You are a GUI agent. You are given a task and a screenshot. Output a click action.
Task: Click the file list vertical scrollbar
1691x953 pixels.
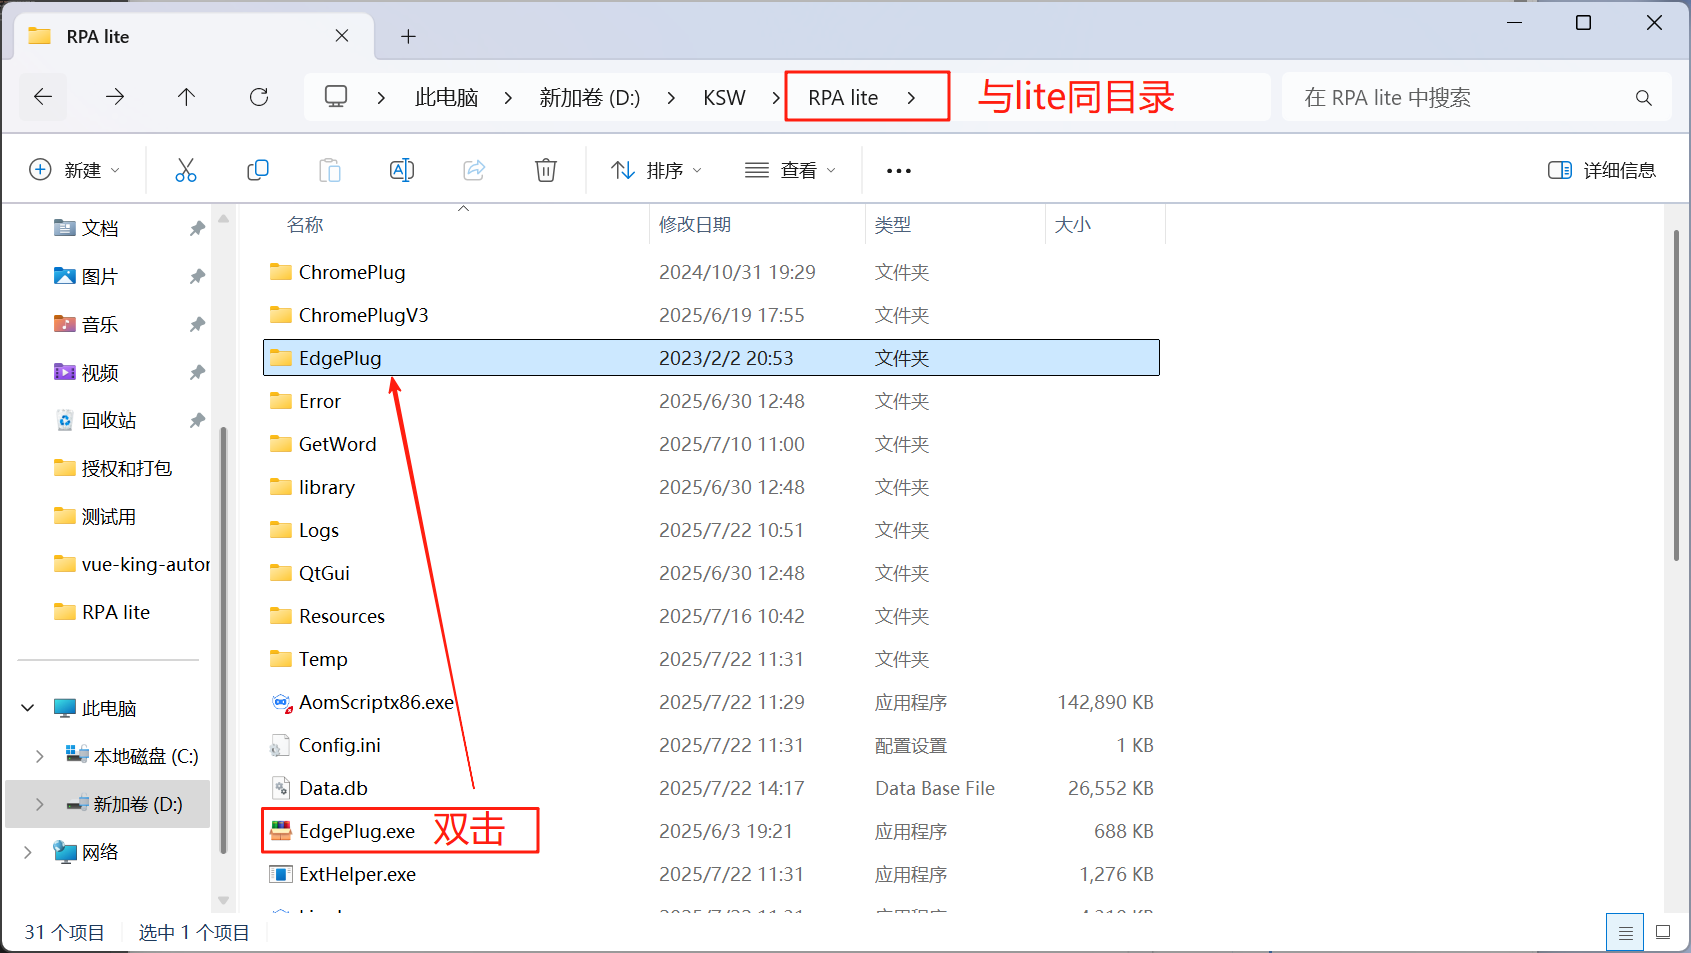(x=1677, y=395)
